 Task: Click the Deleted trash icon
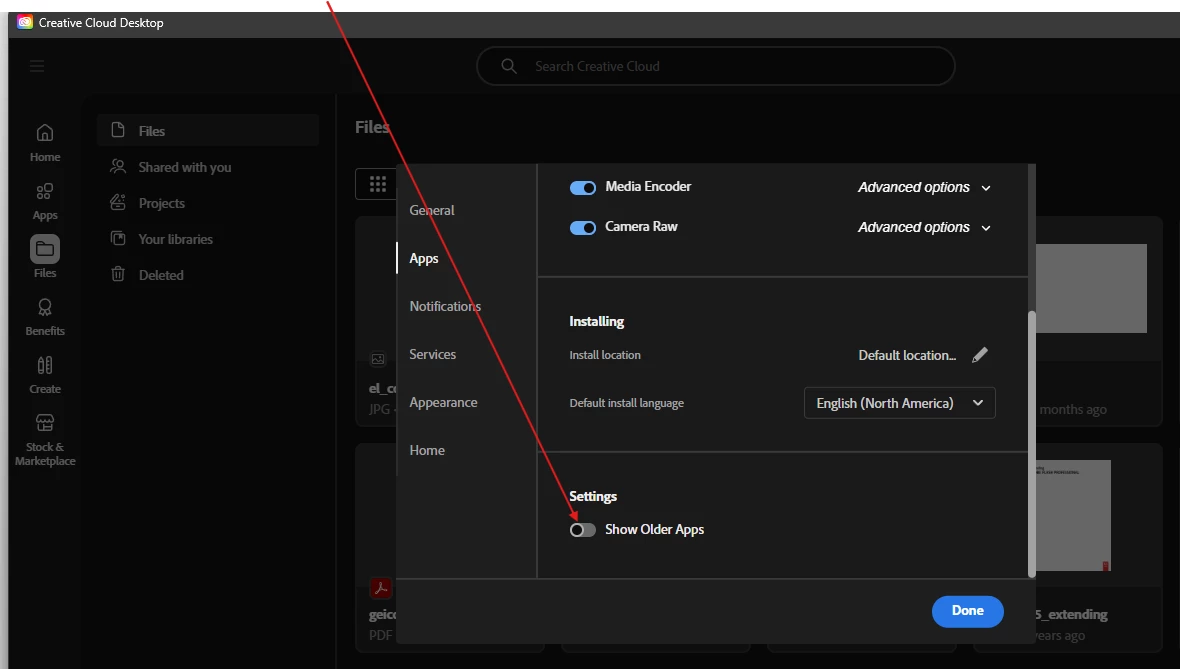(x=118, y=274)
